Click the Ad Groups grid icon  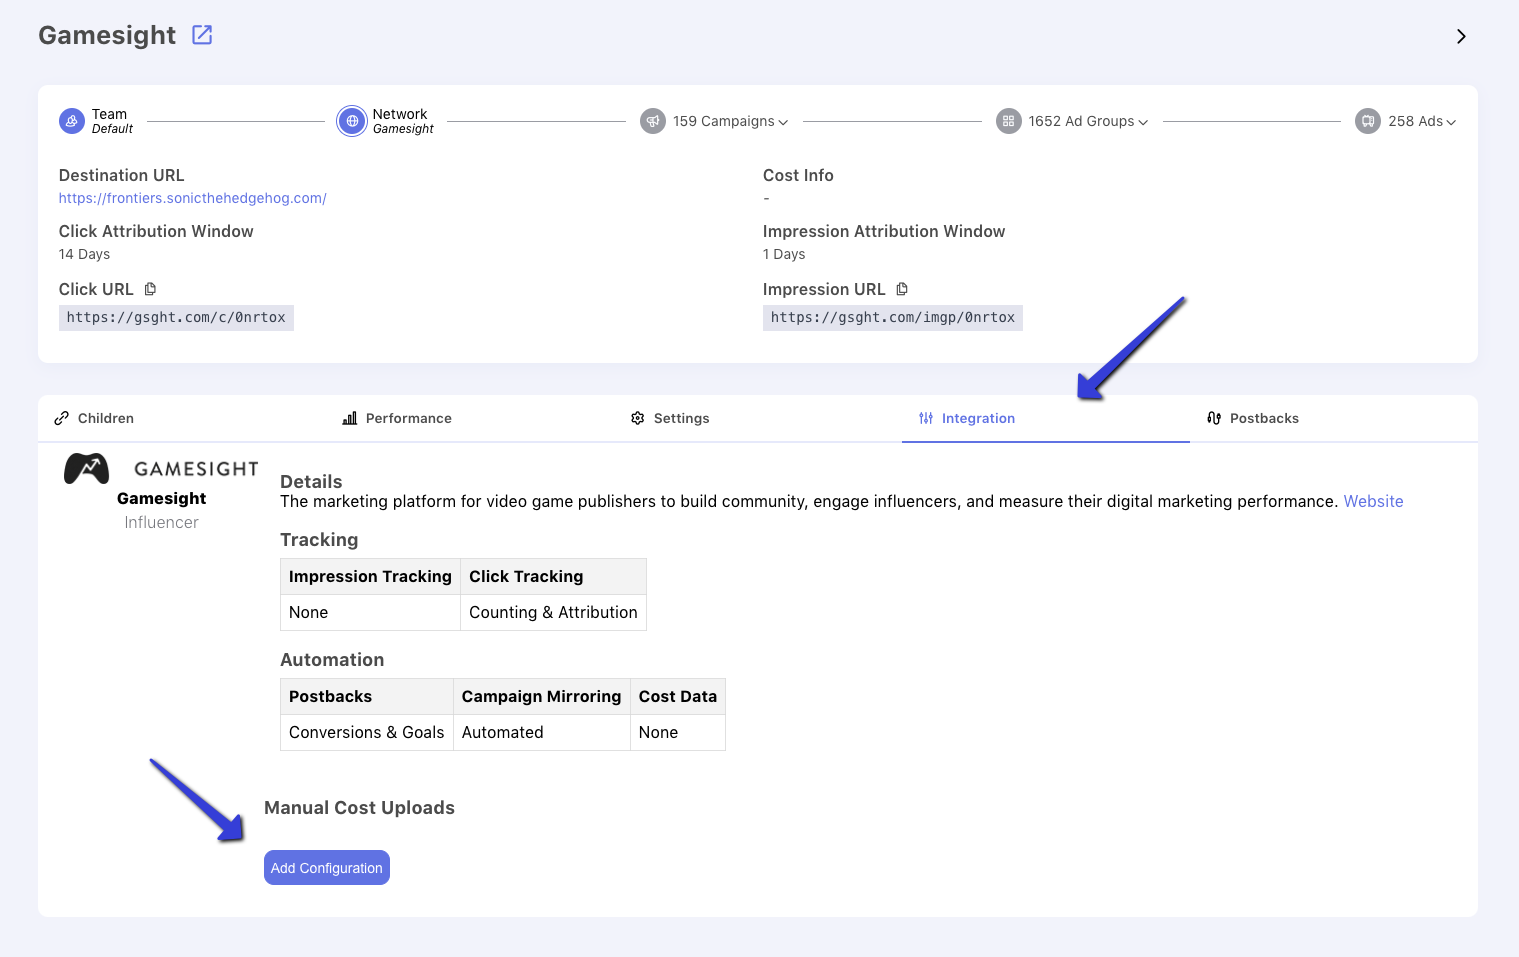click(x=1009, y=121)
